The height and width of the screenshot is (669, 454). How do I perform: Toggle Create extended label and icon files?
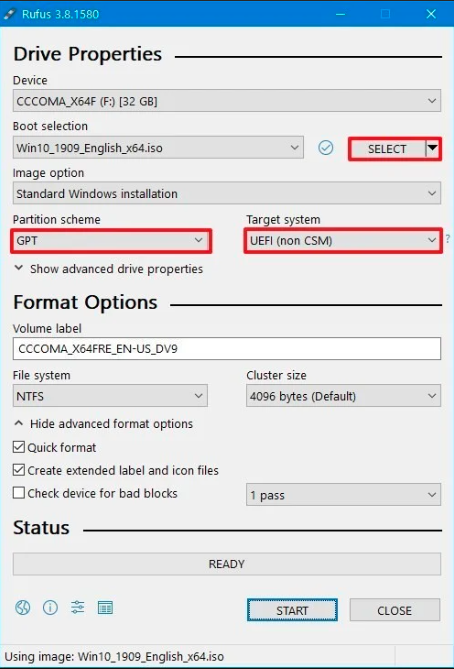pyautogui.click(x=19, y=470)
